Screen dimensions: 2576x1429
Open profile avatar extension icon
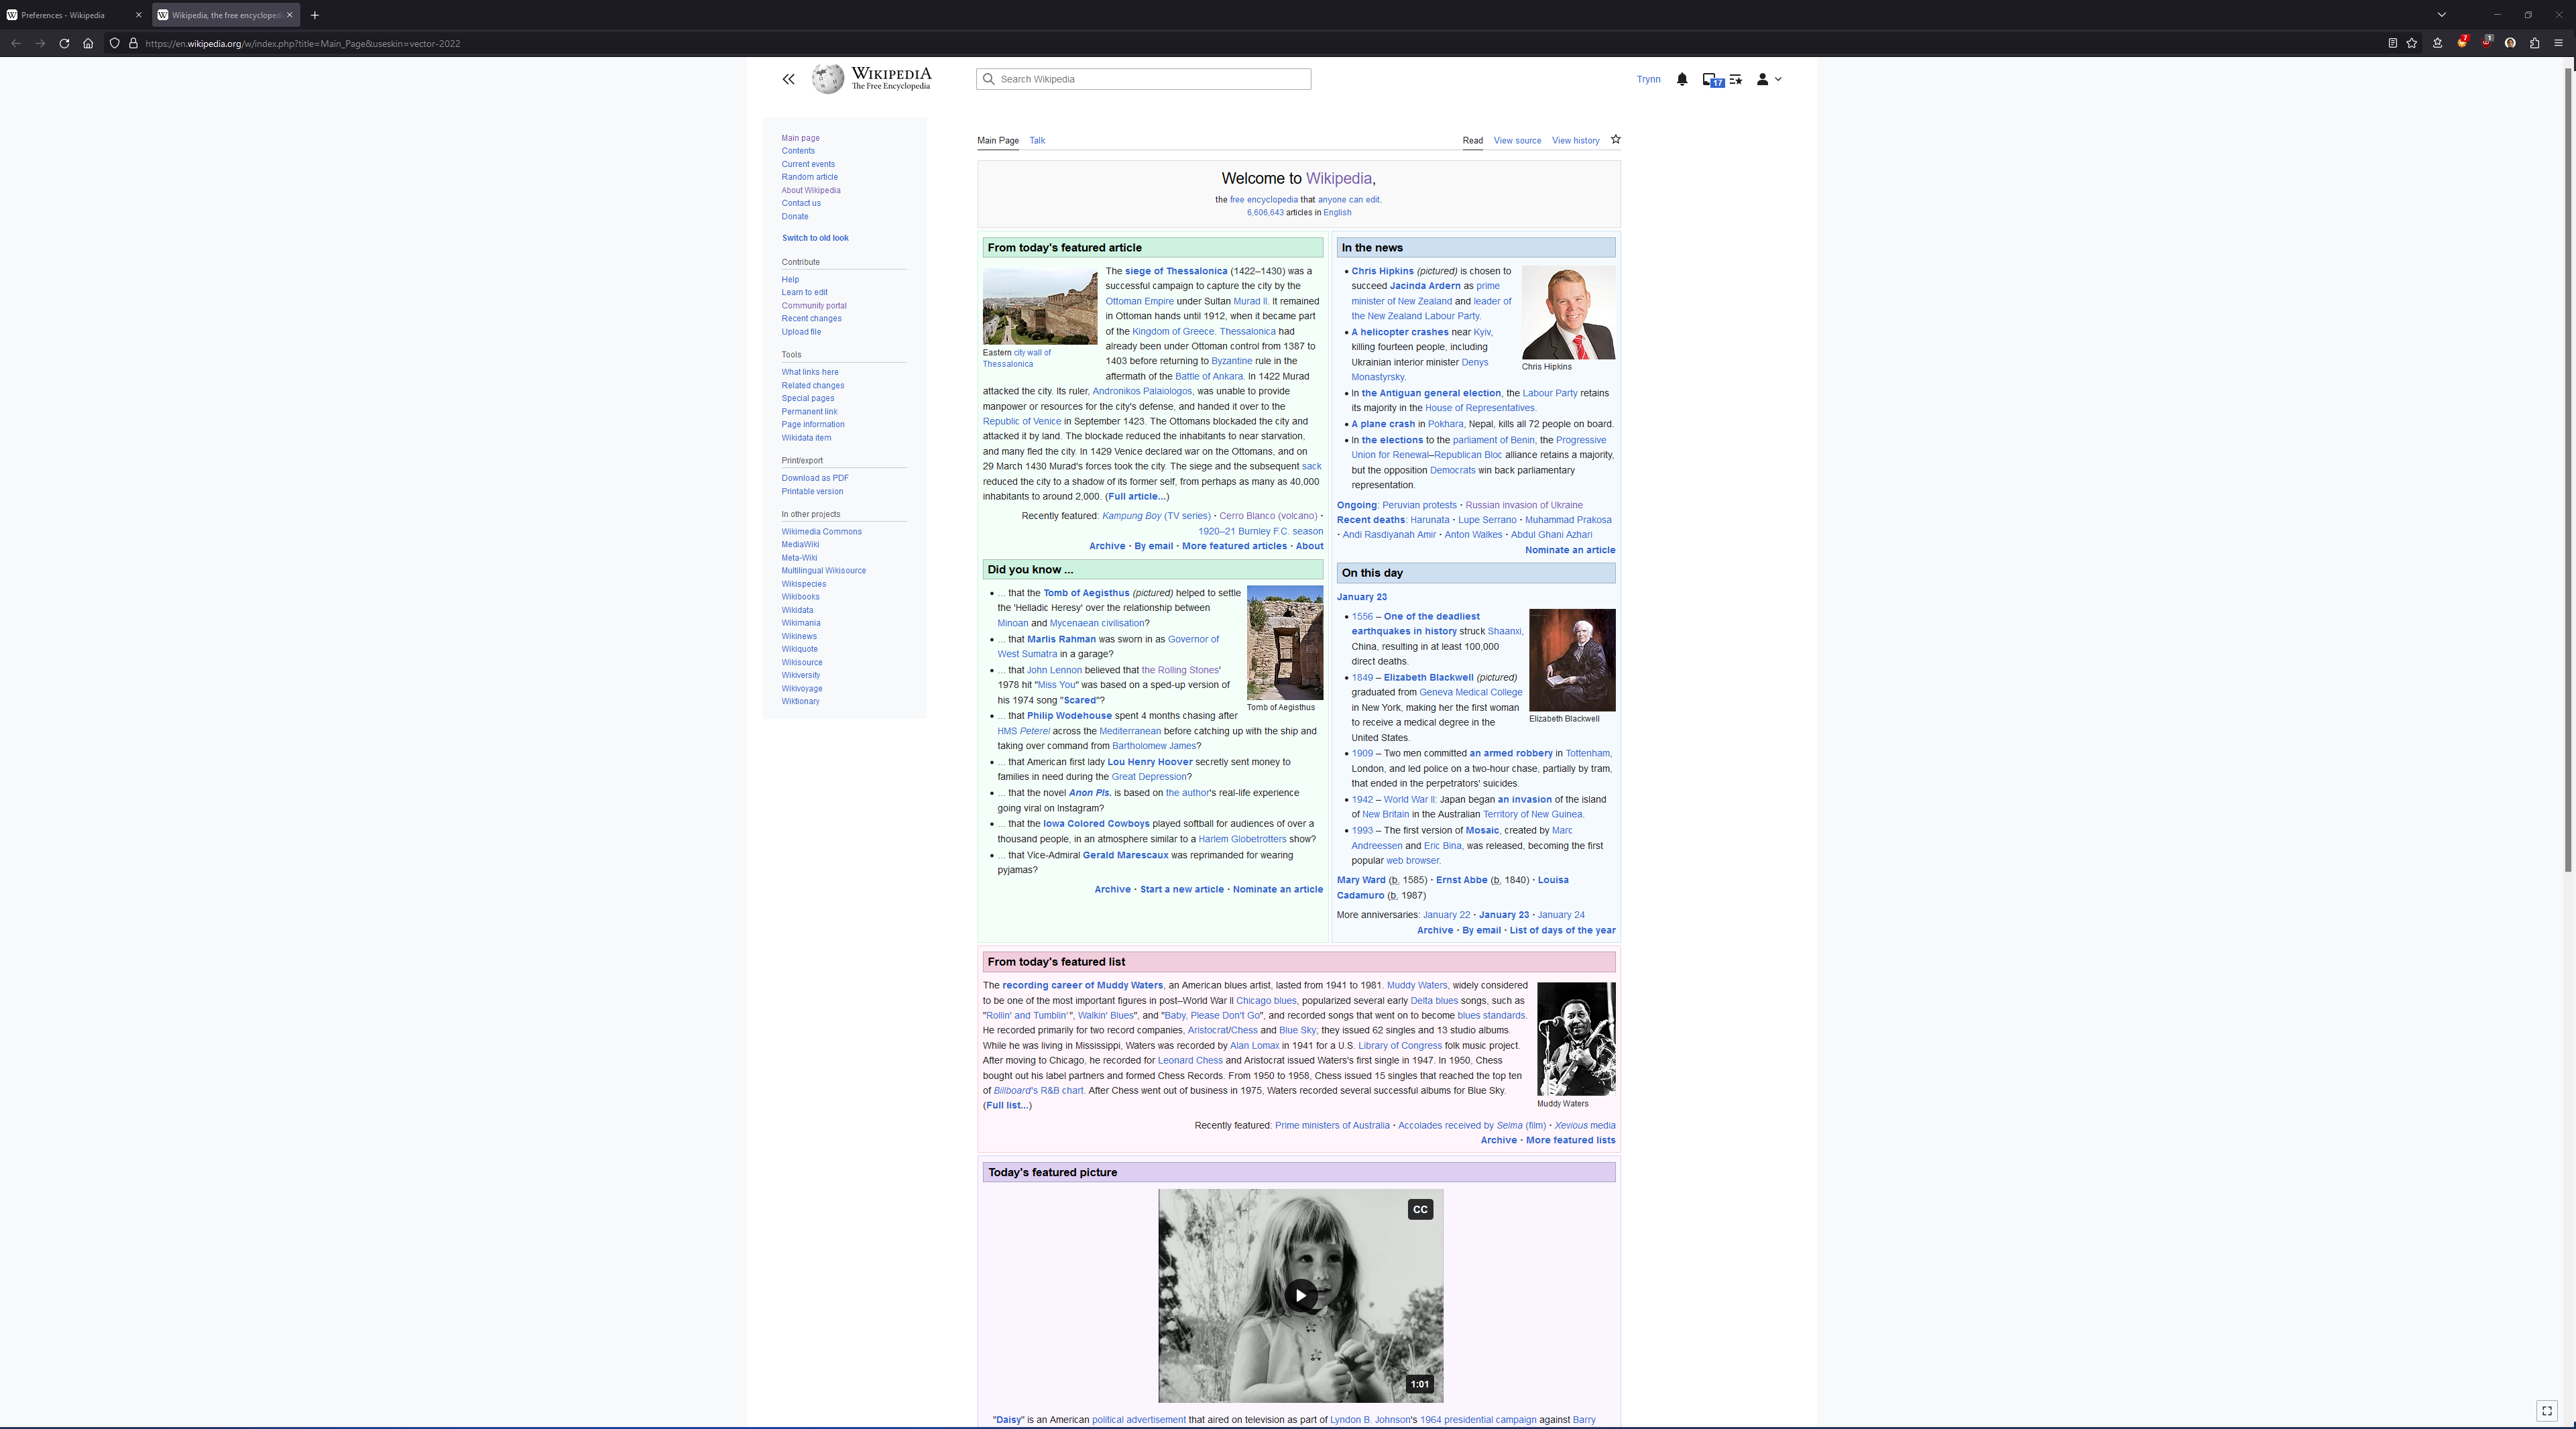point(2510,43)
